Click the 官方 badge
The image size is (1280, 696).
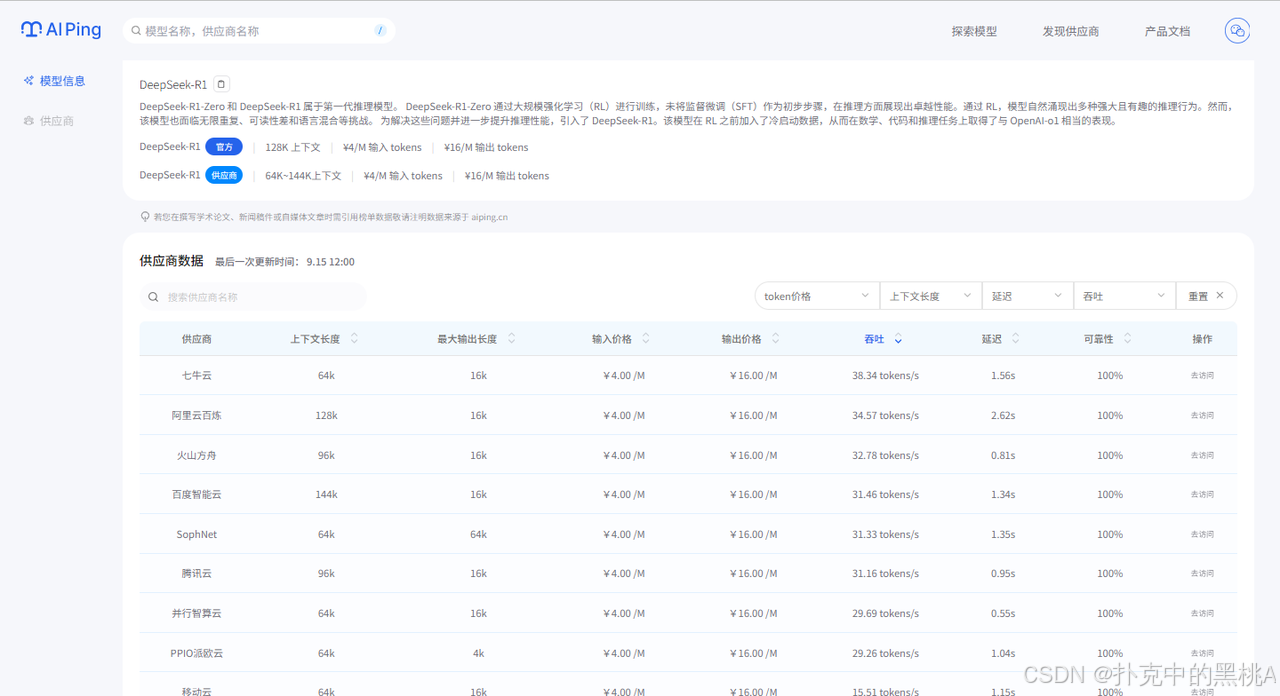pos(224,147)
